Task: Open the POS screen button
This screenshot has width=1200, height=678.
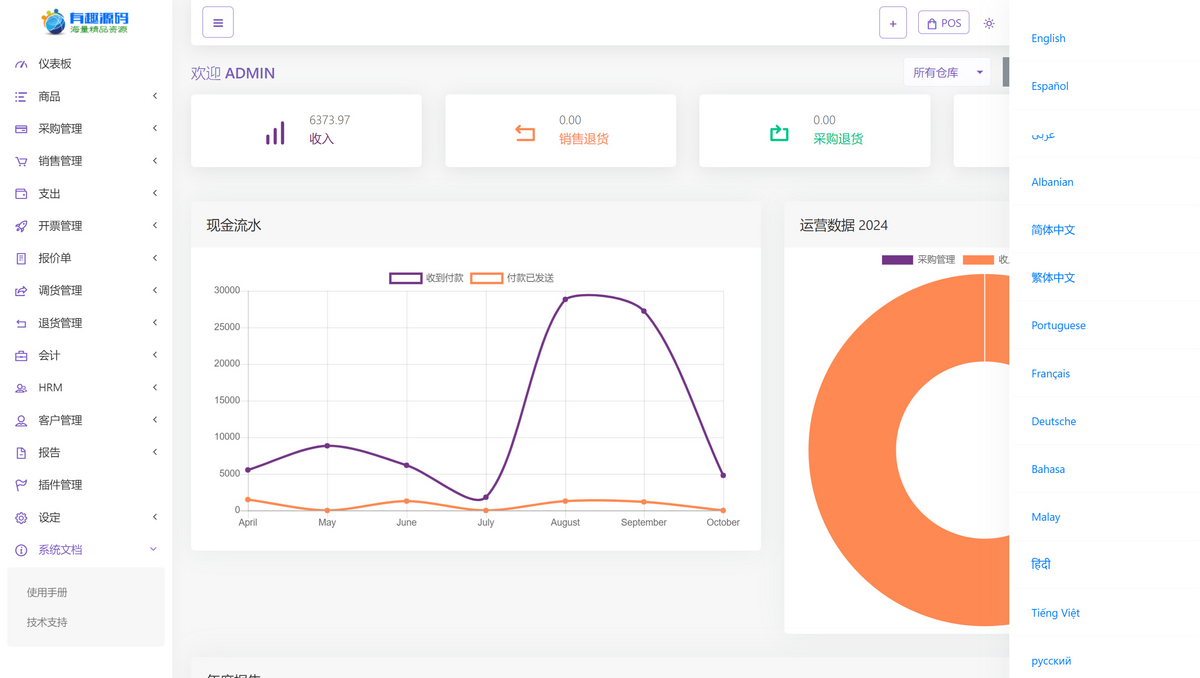Action: pos(943,23)
